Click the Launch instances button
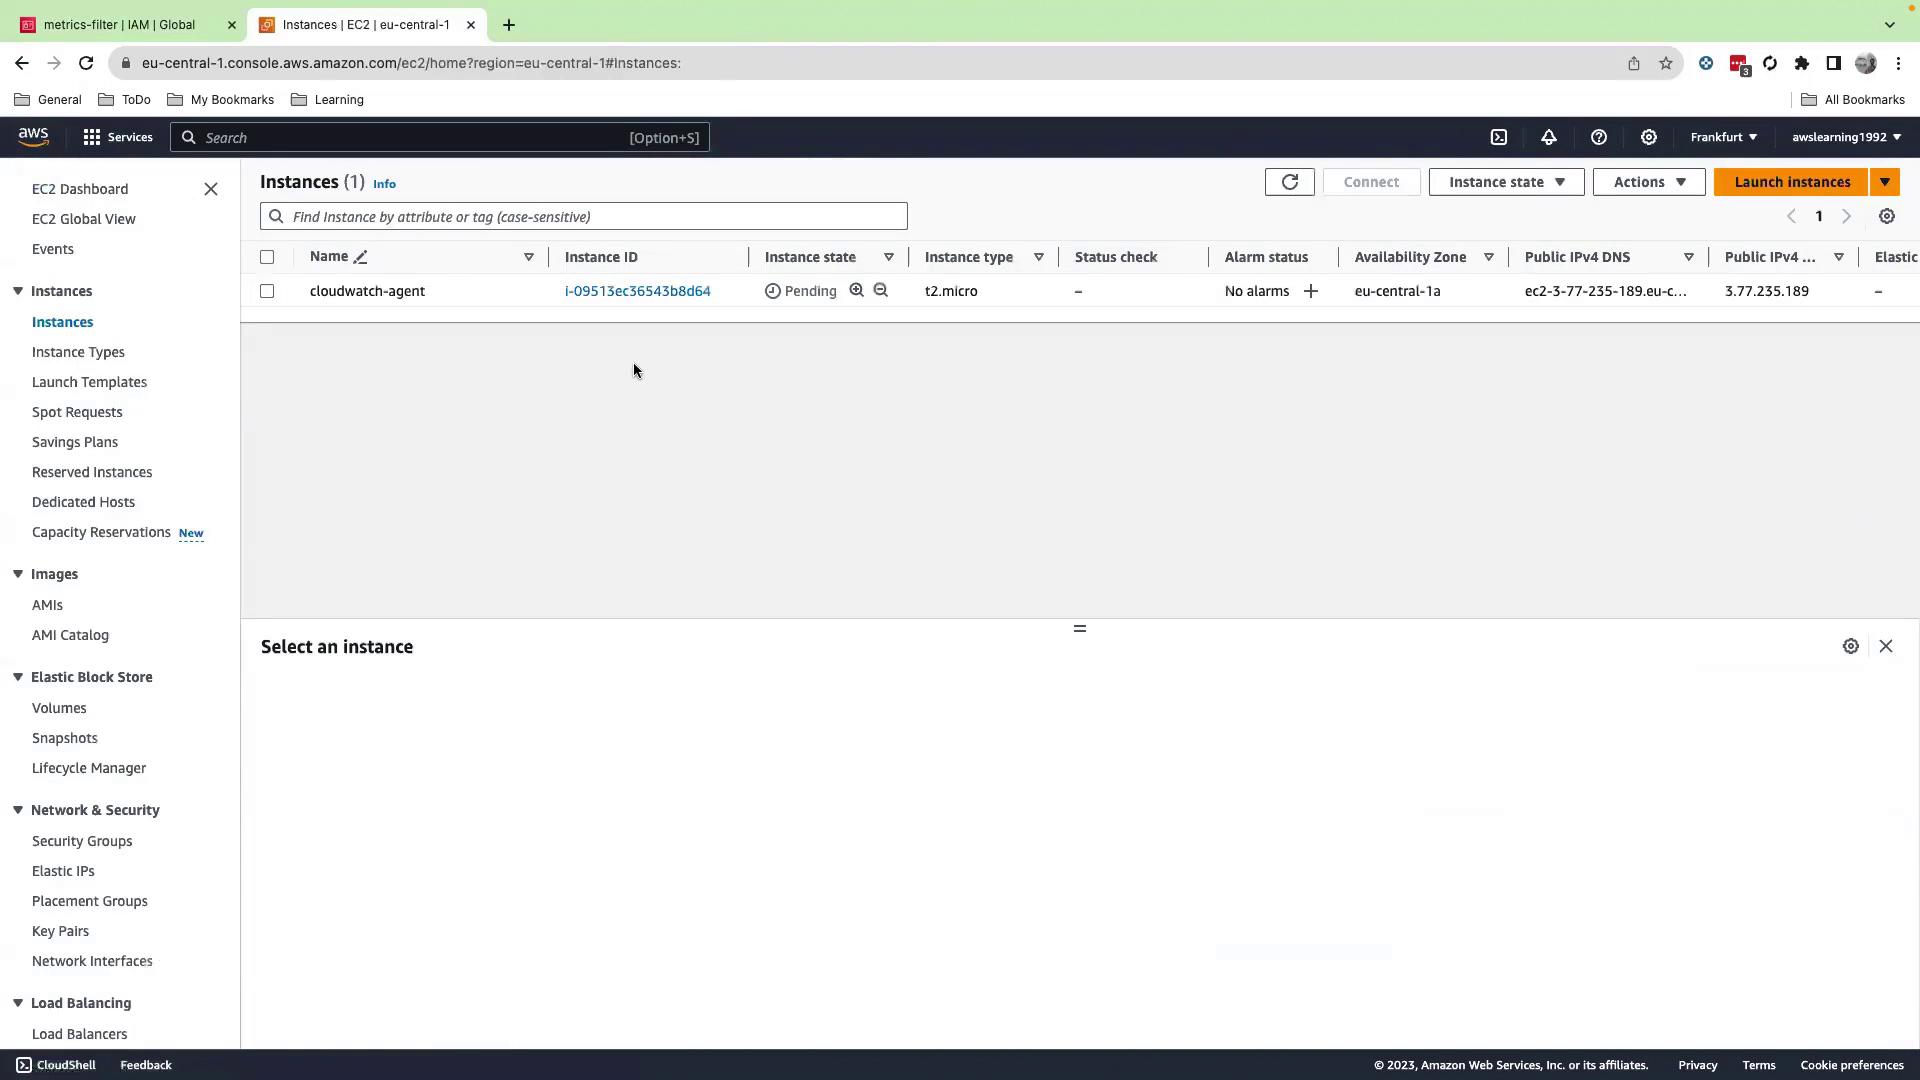 [1791, 182]
